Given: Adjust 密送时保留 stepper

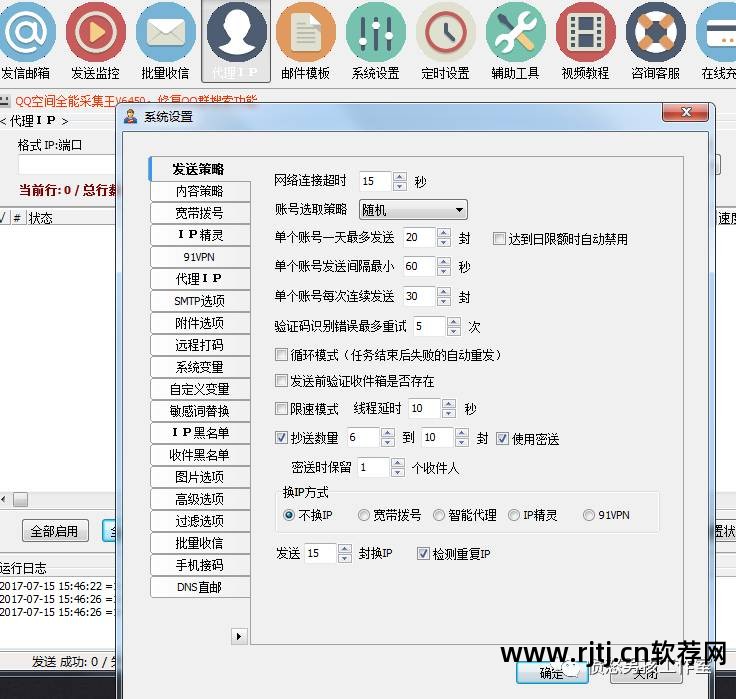Looking at the screenshot, I should click(398, 468).
